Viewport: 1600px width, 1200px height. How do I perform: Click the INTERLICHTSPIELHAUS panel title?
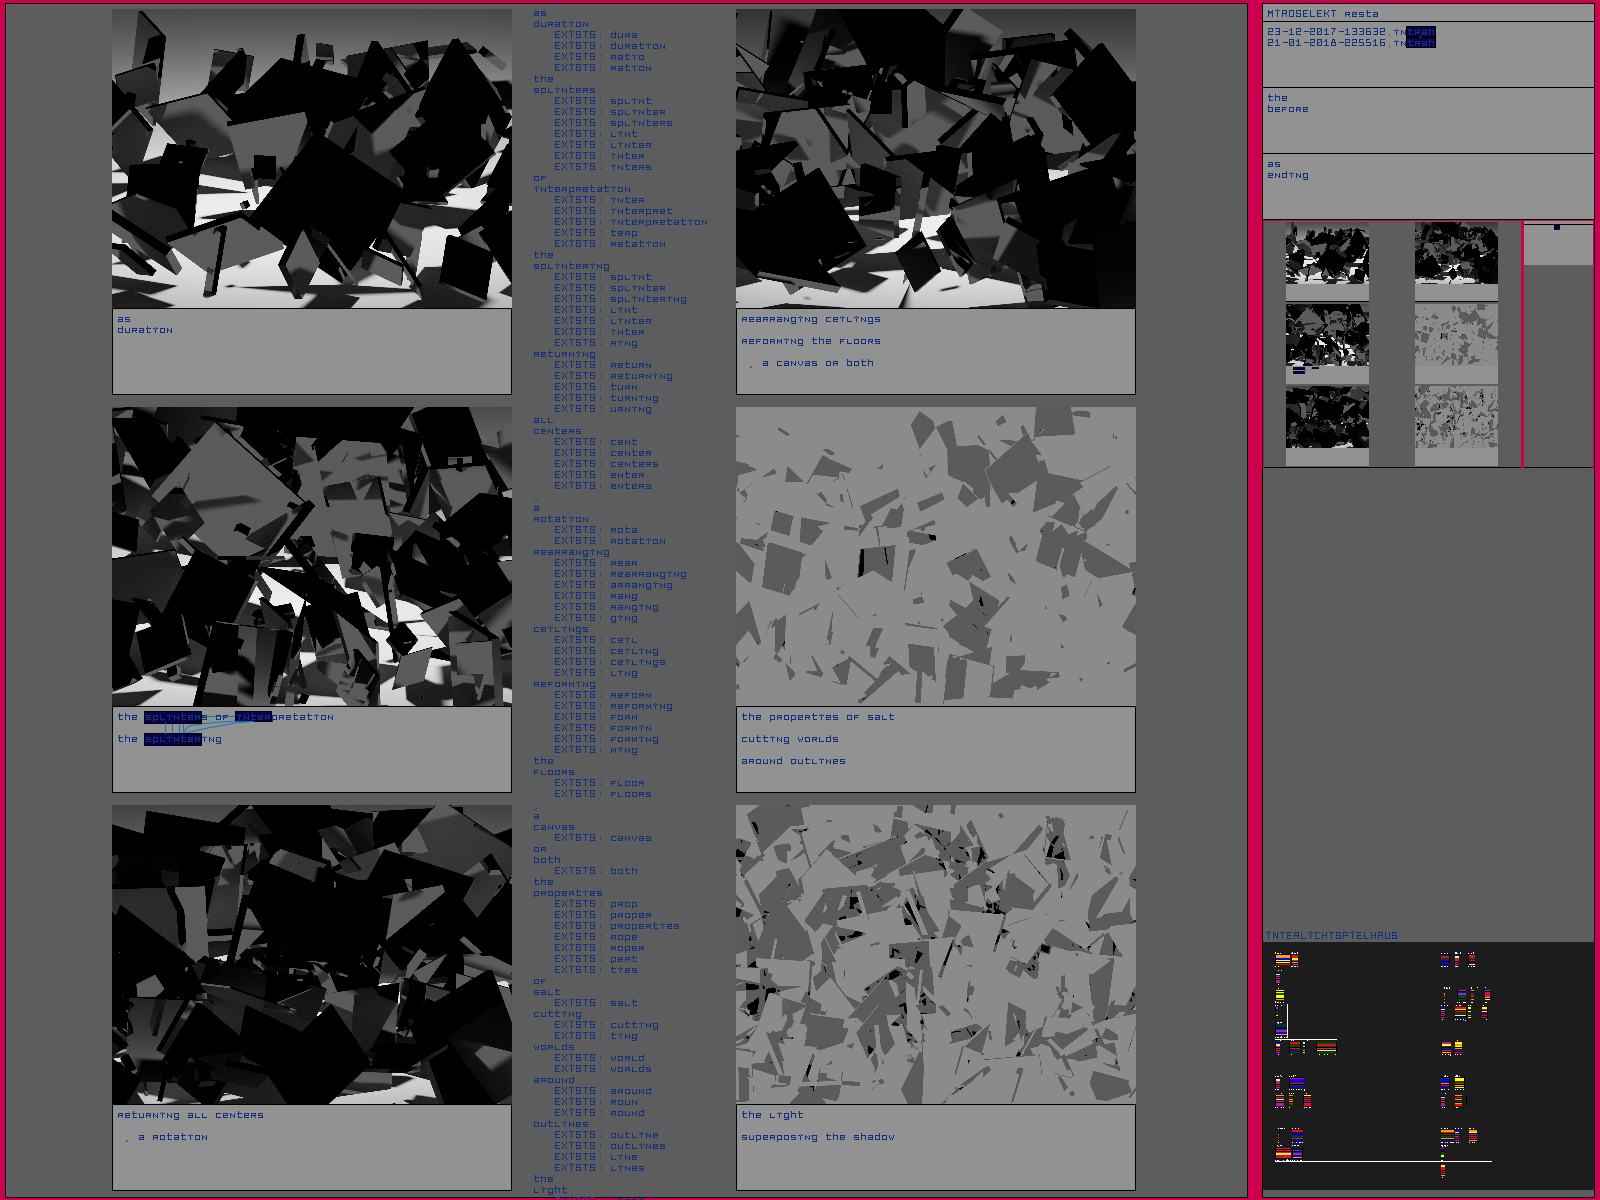click(x=1332, y=936)
